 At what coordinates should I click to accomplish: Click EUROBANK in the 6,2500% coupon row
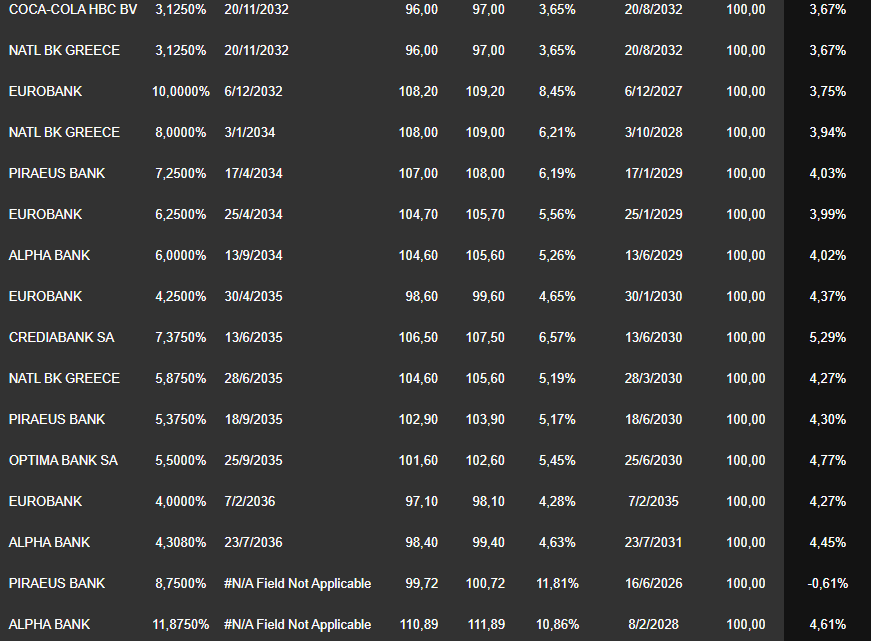point(46,214)
